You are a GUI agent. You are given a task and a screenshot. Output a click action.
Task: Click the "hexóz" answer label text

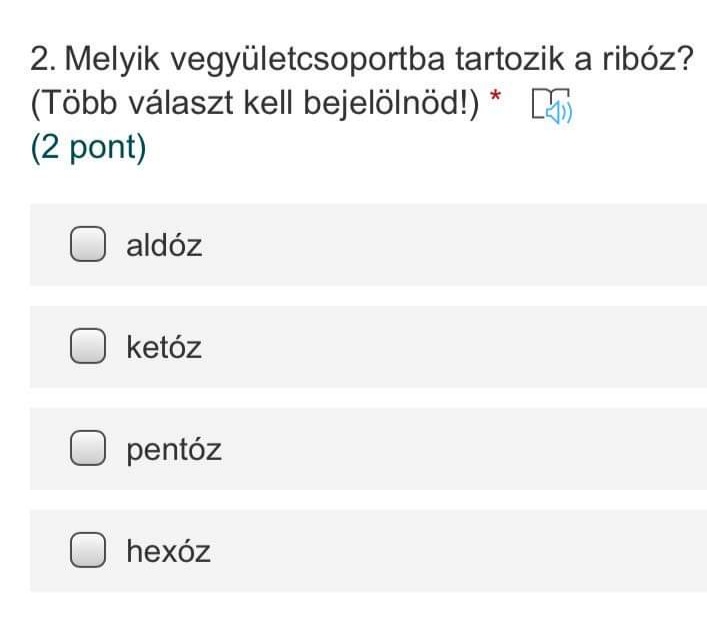click(x=168, y=551)
